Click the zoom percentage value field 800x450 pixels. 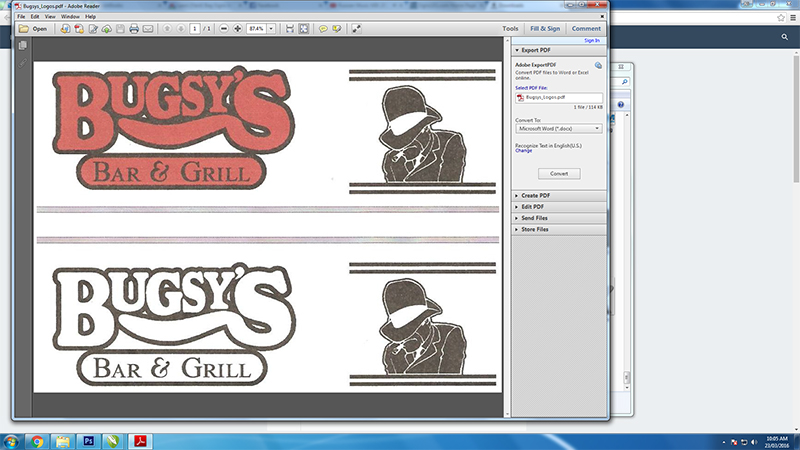coord(257,29)
